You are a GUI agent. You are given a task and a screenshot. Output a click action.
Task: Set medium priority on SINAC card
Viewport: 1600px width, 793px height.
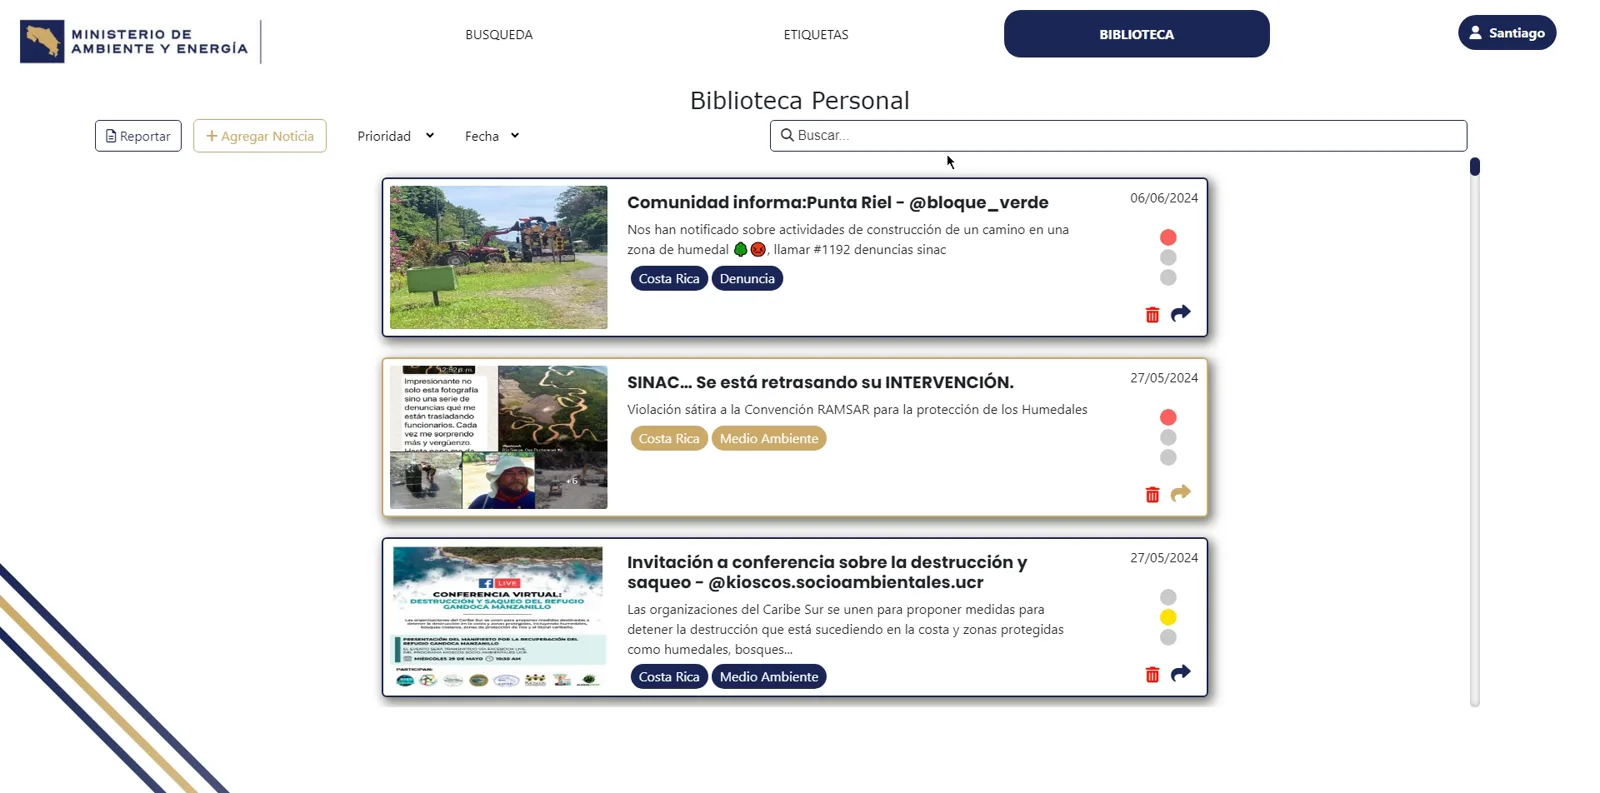pyautogui.click(x=1168, y=438)
